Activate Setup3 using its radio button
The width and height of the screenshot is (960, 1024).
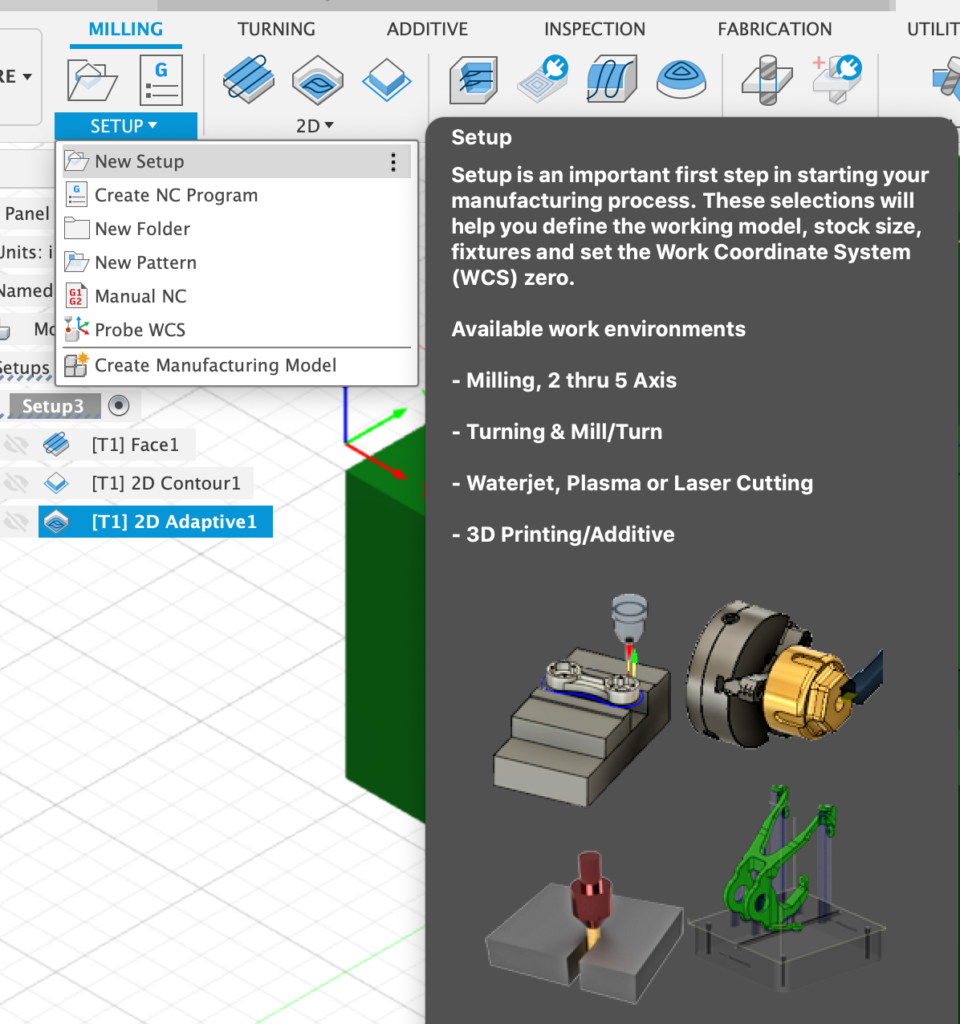pos(119,405)
